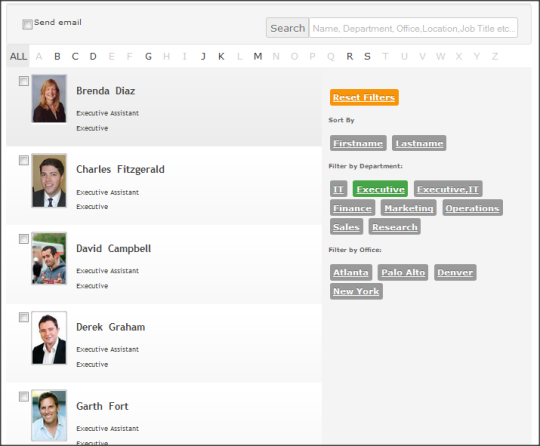Viewport: 540px width, 446px height.
Task: Select Brenda Diaz's checkbox
Action: click(x=24, y=81)
